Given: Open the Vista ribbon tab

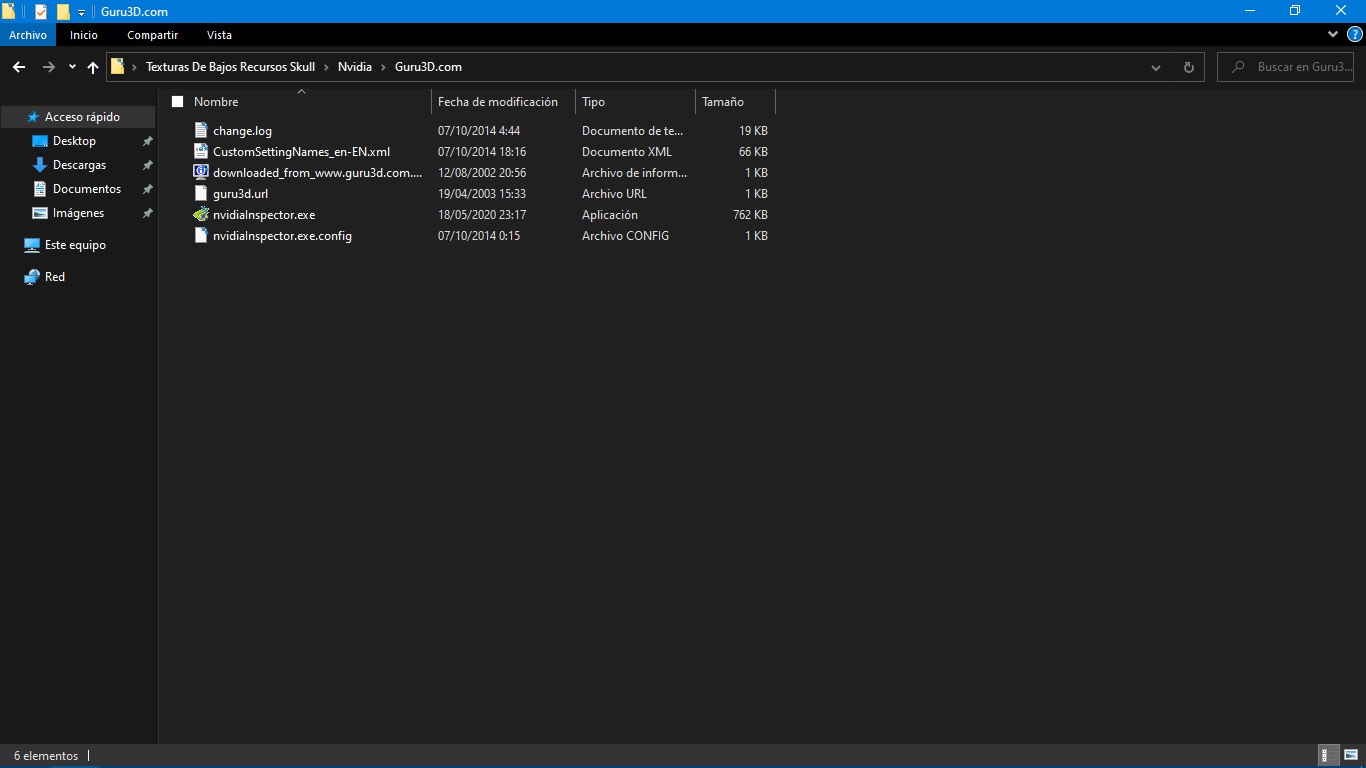Looking at the screenshot, I should [219, 35].
